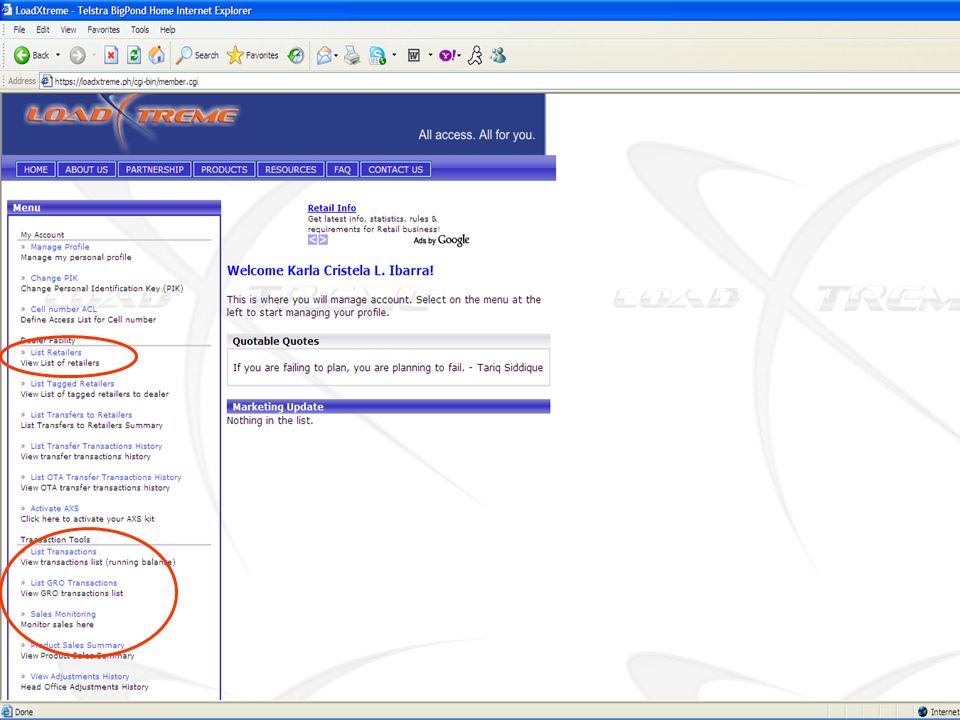Open the Favorites menu in the menu bar
The width and height of the screenshot is (960, 720).
click(x=103, y=29)
